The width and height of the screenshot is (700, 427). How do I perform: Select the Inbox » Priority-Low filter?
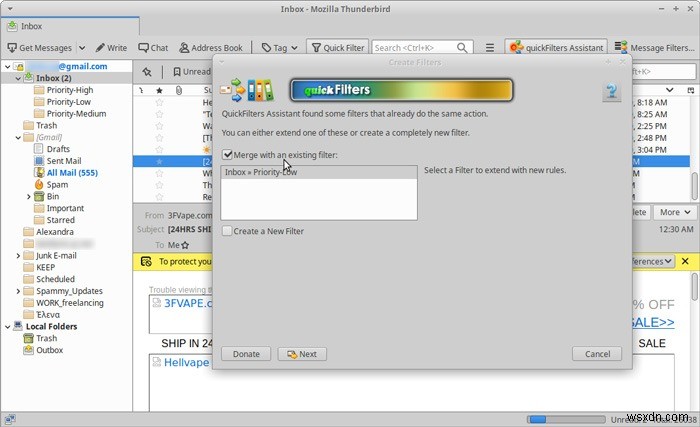point(319,172)
